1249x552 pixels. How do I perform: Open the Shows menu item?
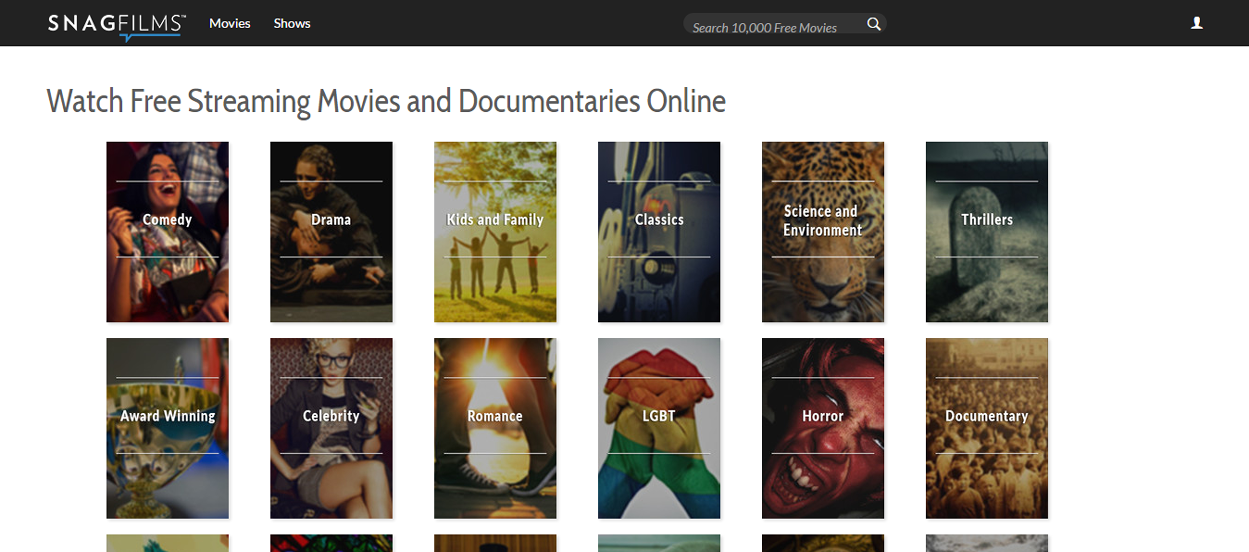292,23
